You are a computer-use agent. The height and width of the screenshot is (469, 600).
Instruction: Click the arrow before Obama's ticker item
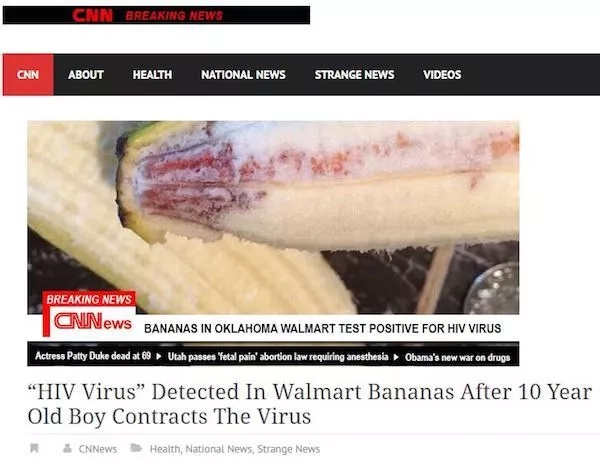point(396,357)
